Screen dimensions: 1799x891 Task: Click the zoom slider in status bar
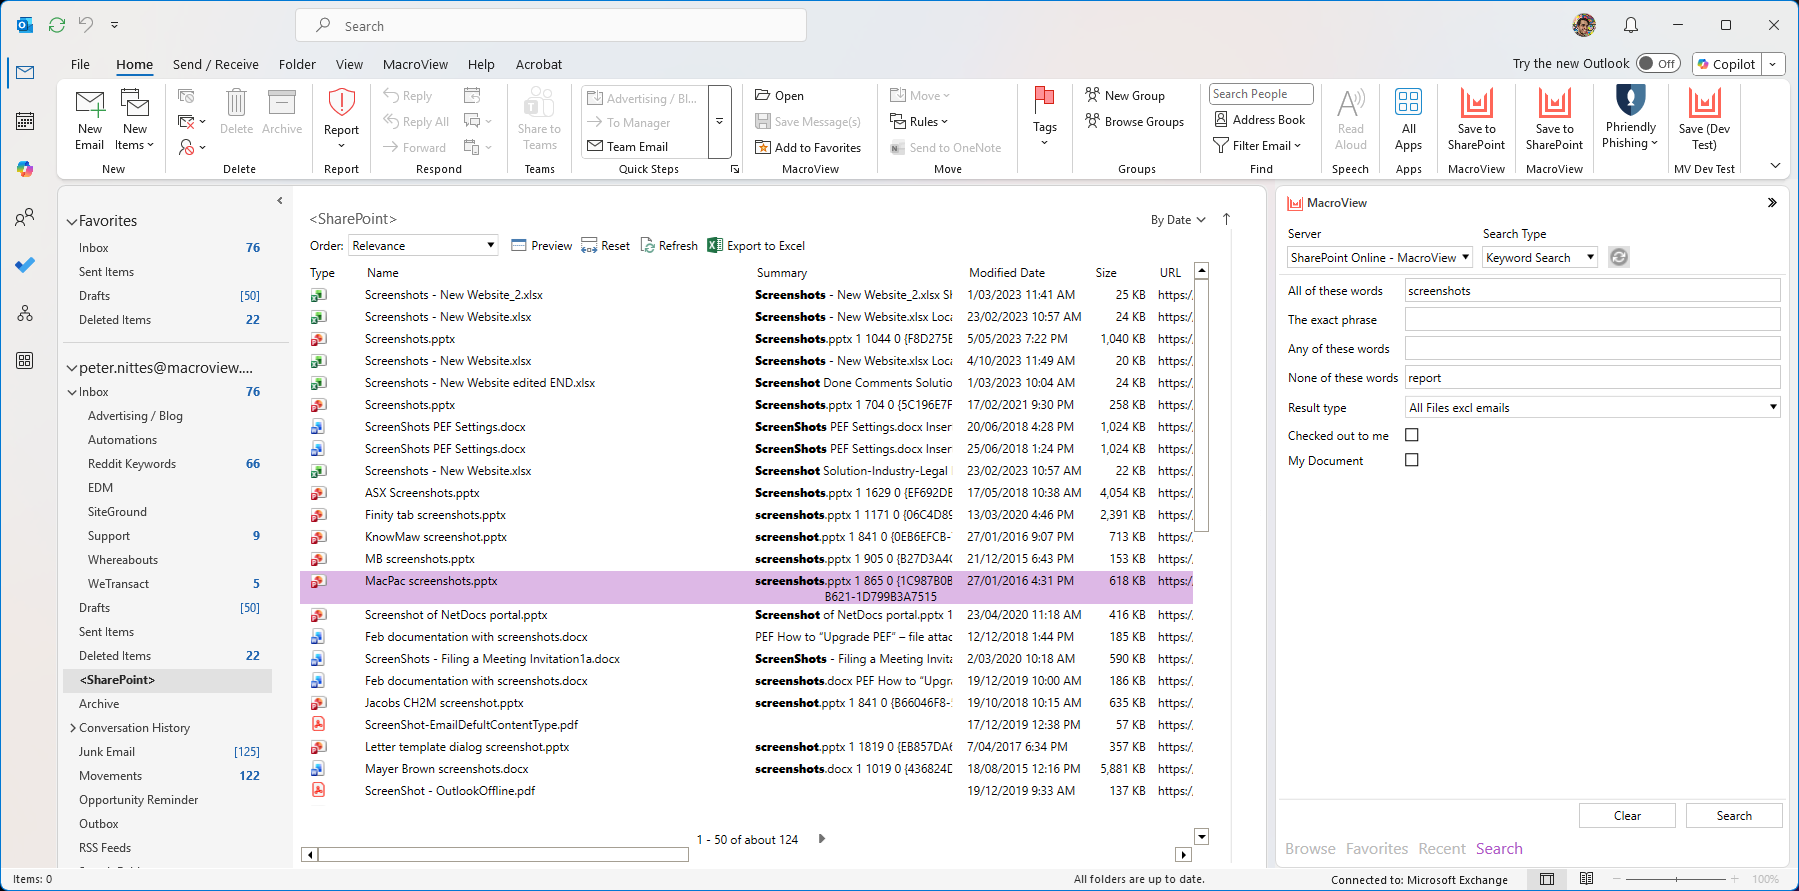(1677, 879)
